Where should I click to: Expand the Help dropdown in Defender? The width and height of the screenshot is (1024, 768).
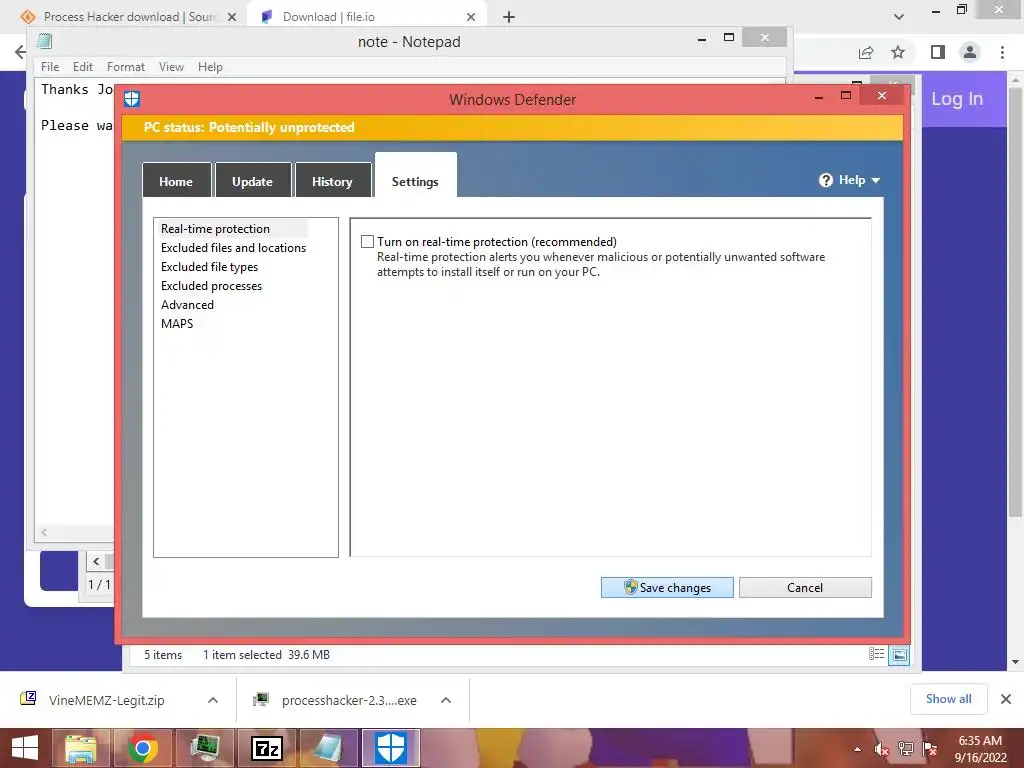click(x=876, y=180)
